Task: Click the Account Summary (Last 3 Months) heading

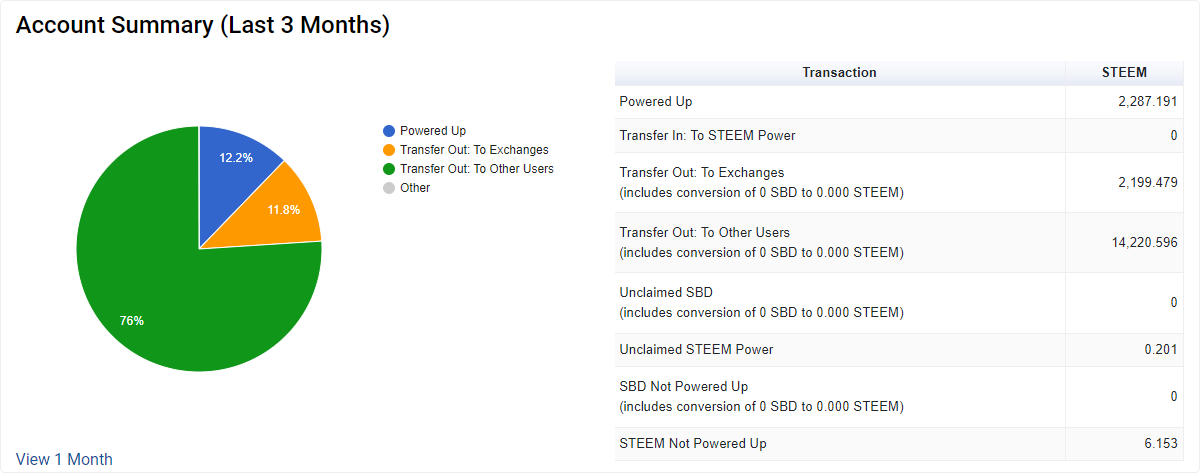Action: point(202,27)
